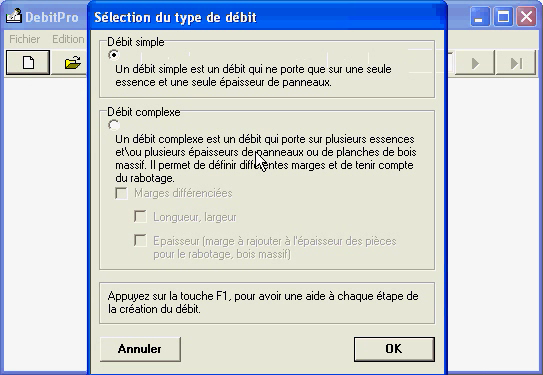Maximize the DebitPro window

click(503, 17)
